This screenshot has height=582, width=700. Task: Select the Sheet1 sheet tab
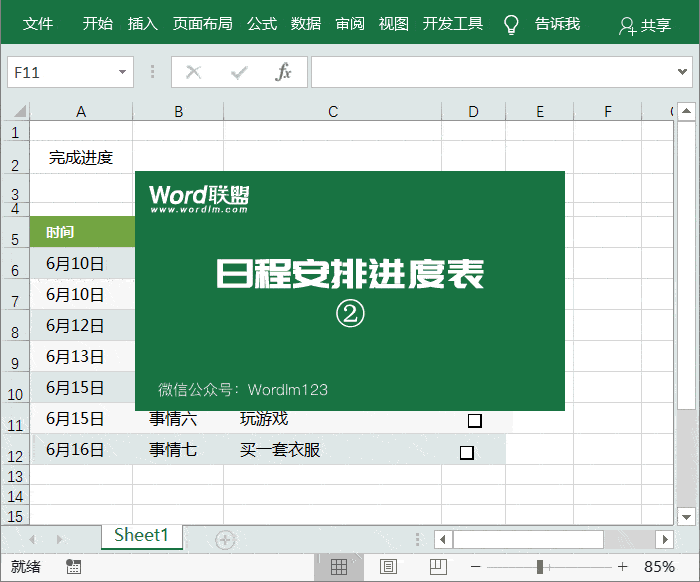coord(142,535)
